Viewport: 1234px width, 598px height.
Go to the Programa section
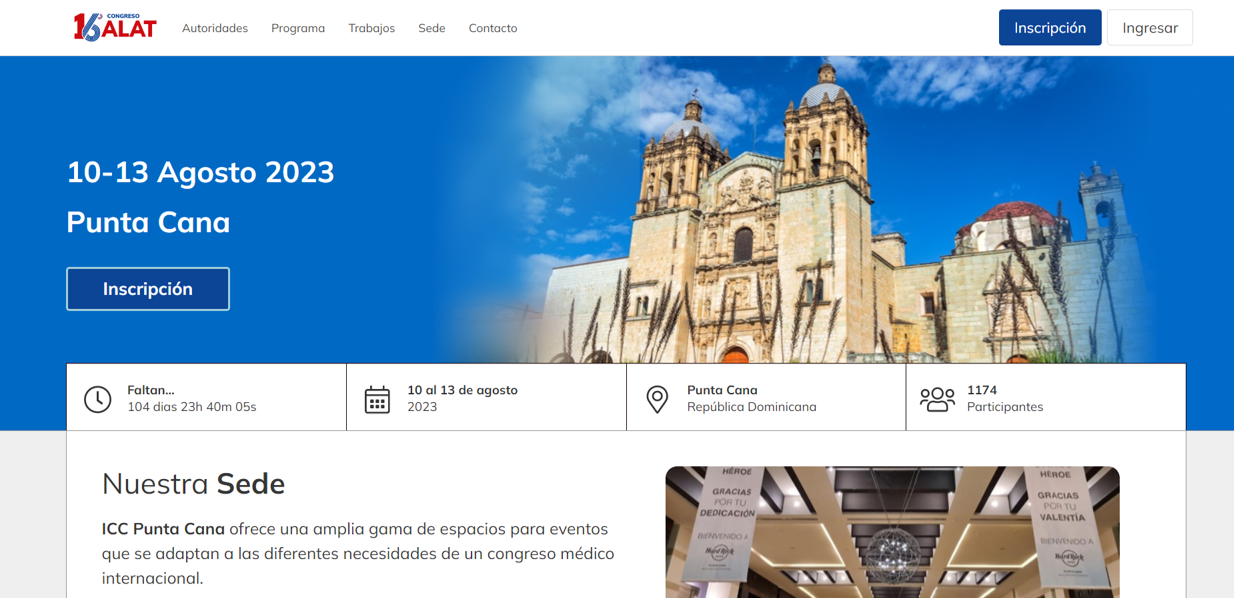click(298, 28)
